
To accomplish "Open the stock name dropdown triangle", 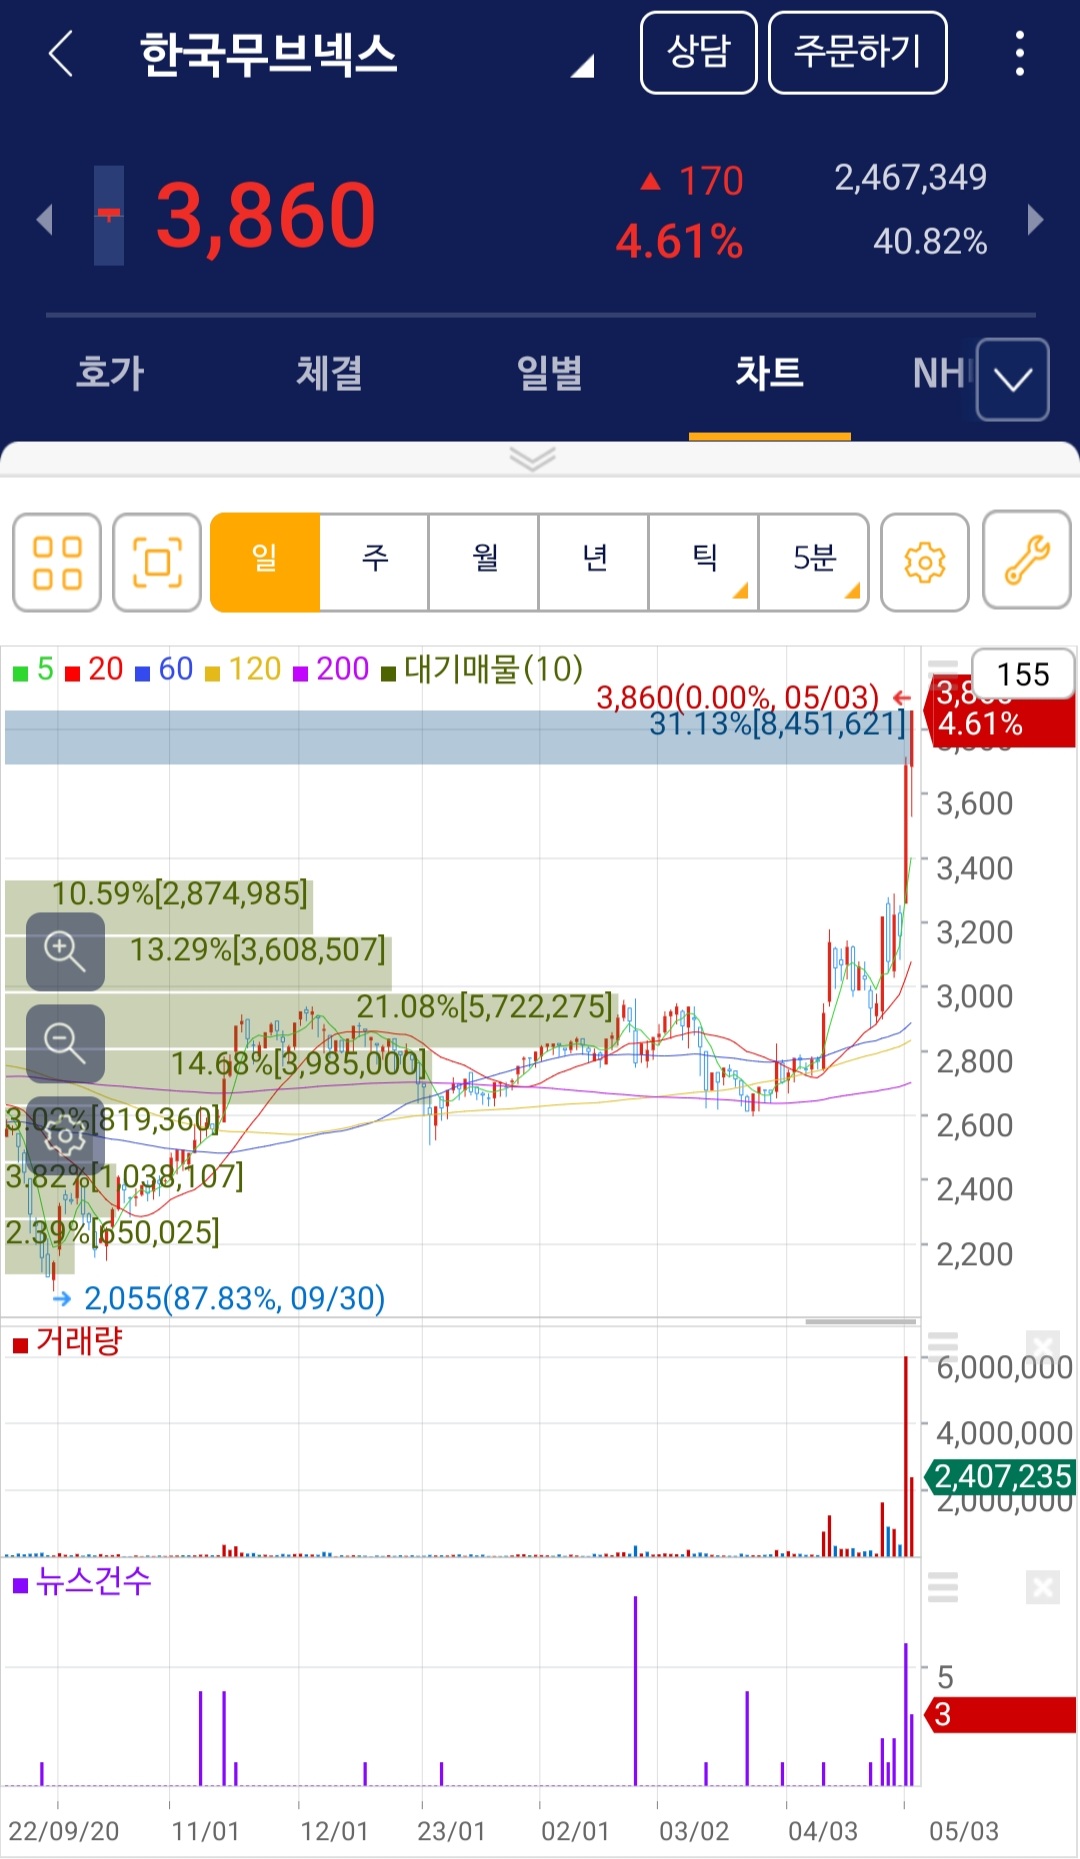I will pos(582,67).
